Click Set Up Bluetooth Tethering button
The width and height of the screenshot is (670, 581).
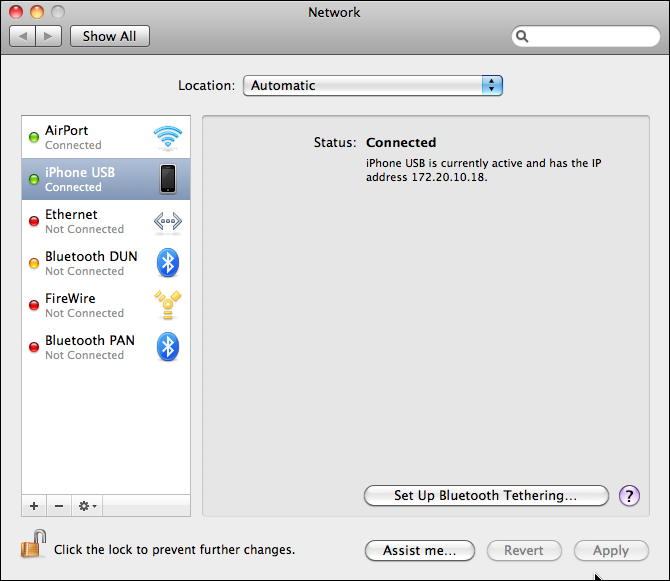click(x=486, y=496)
